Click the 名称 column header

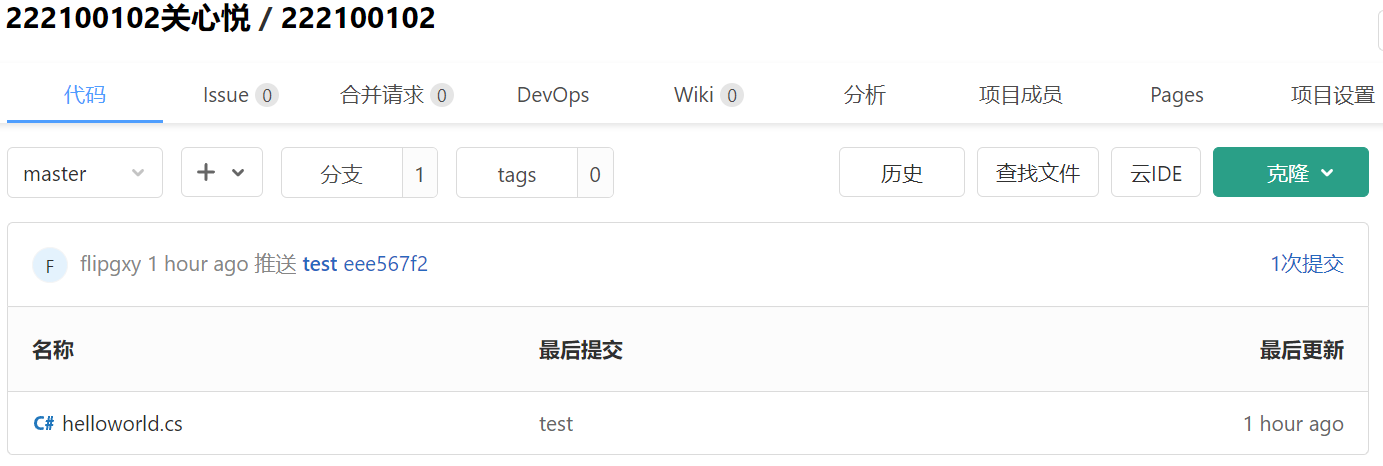[x=53, y=350]
